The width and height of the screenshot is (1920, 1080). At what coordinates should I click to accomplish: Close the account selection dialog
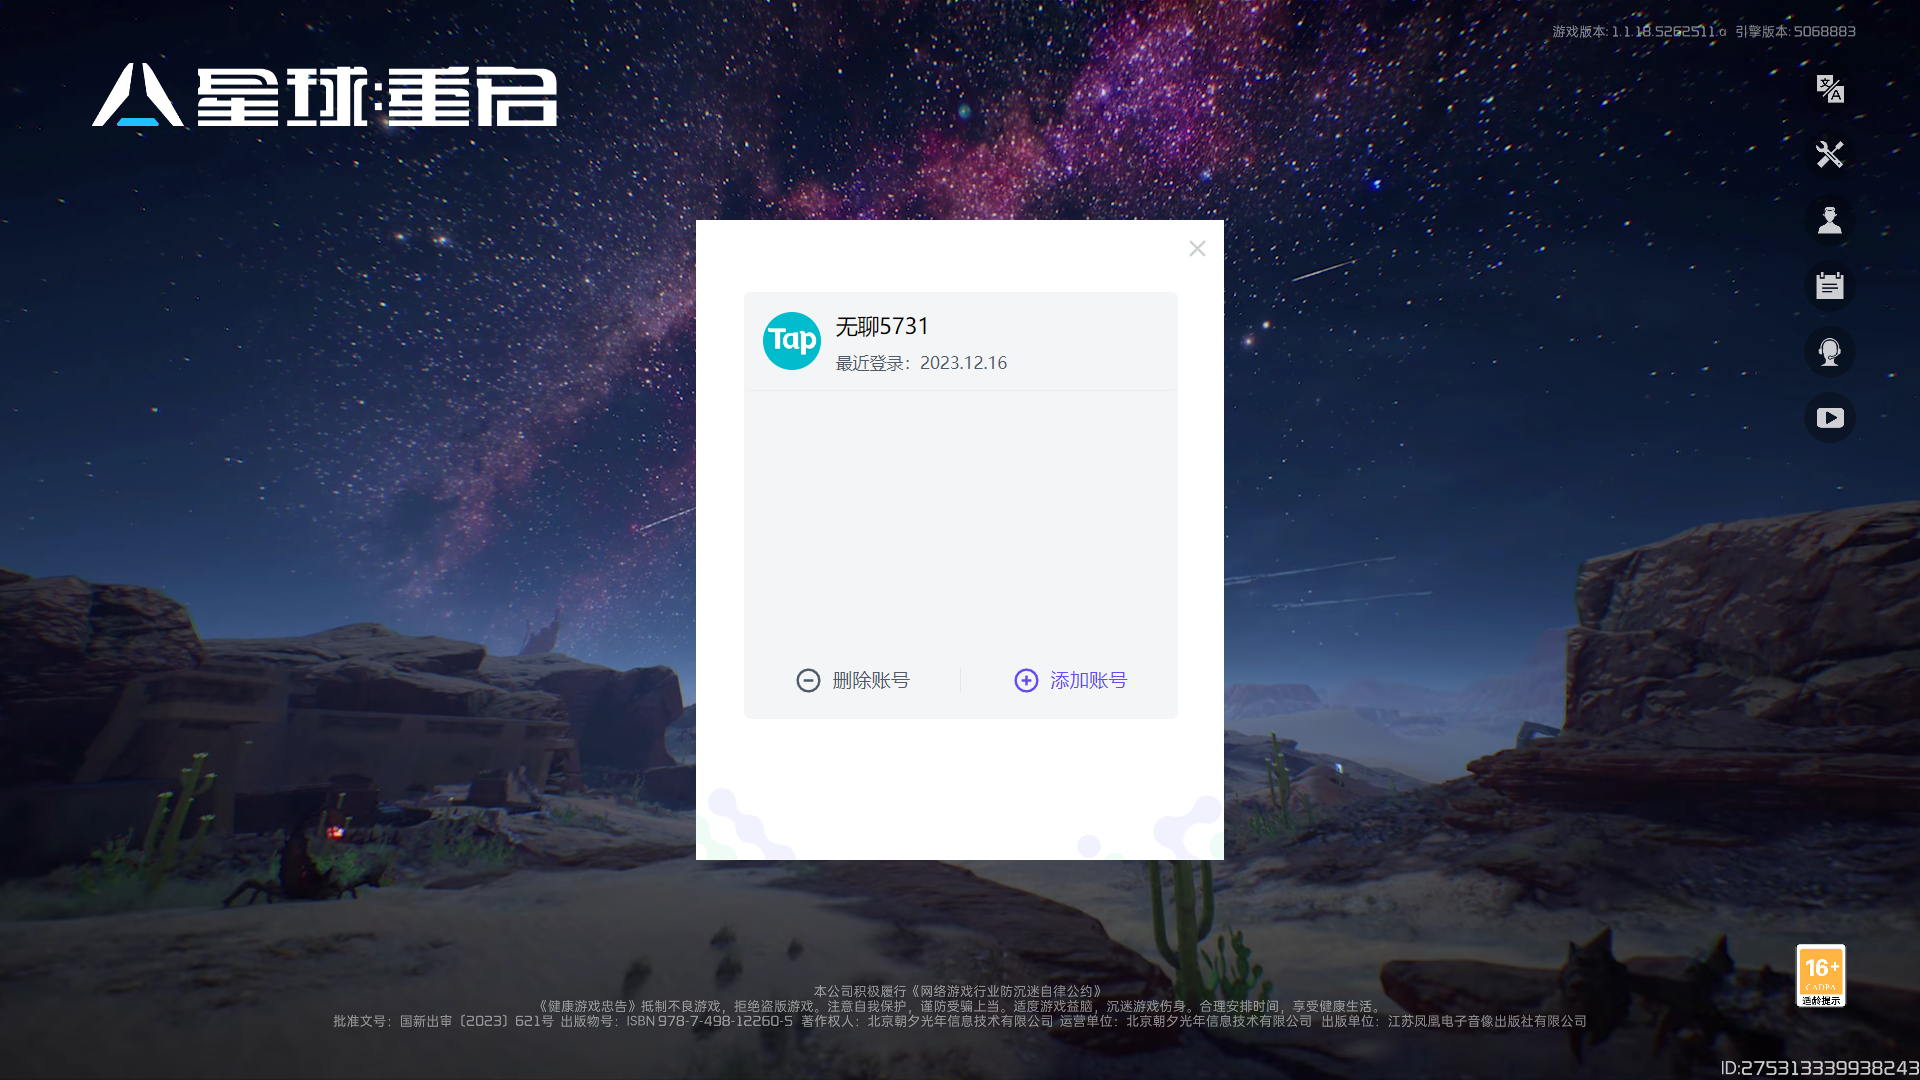1197,249
